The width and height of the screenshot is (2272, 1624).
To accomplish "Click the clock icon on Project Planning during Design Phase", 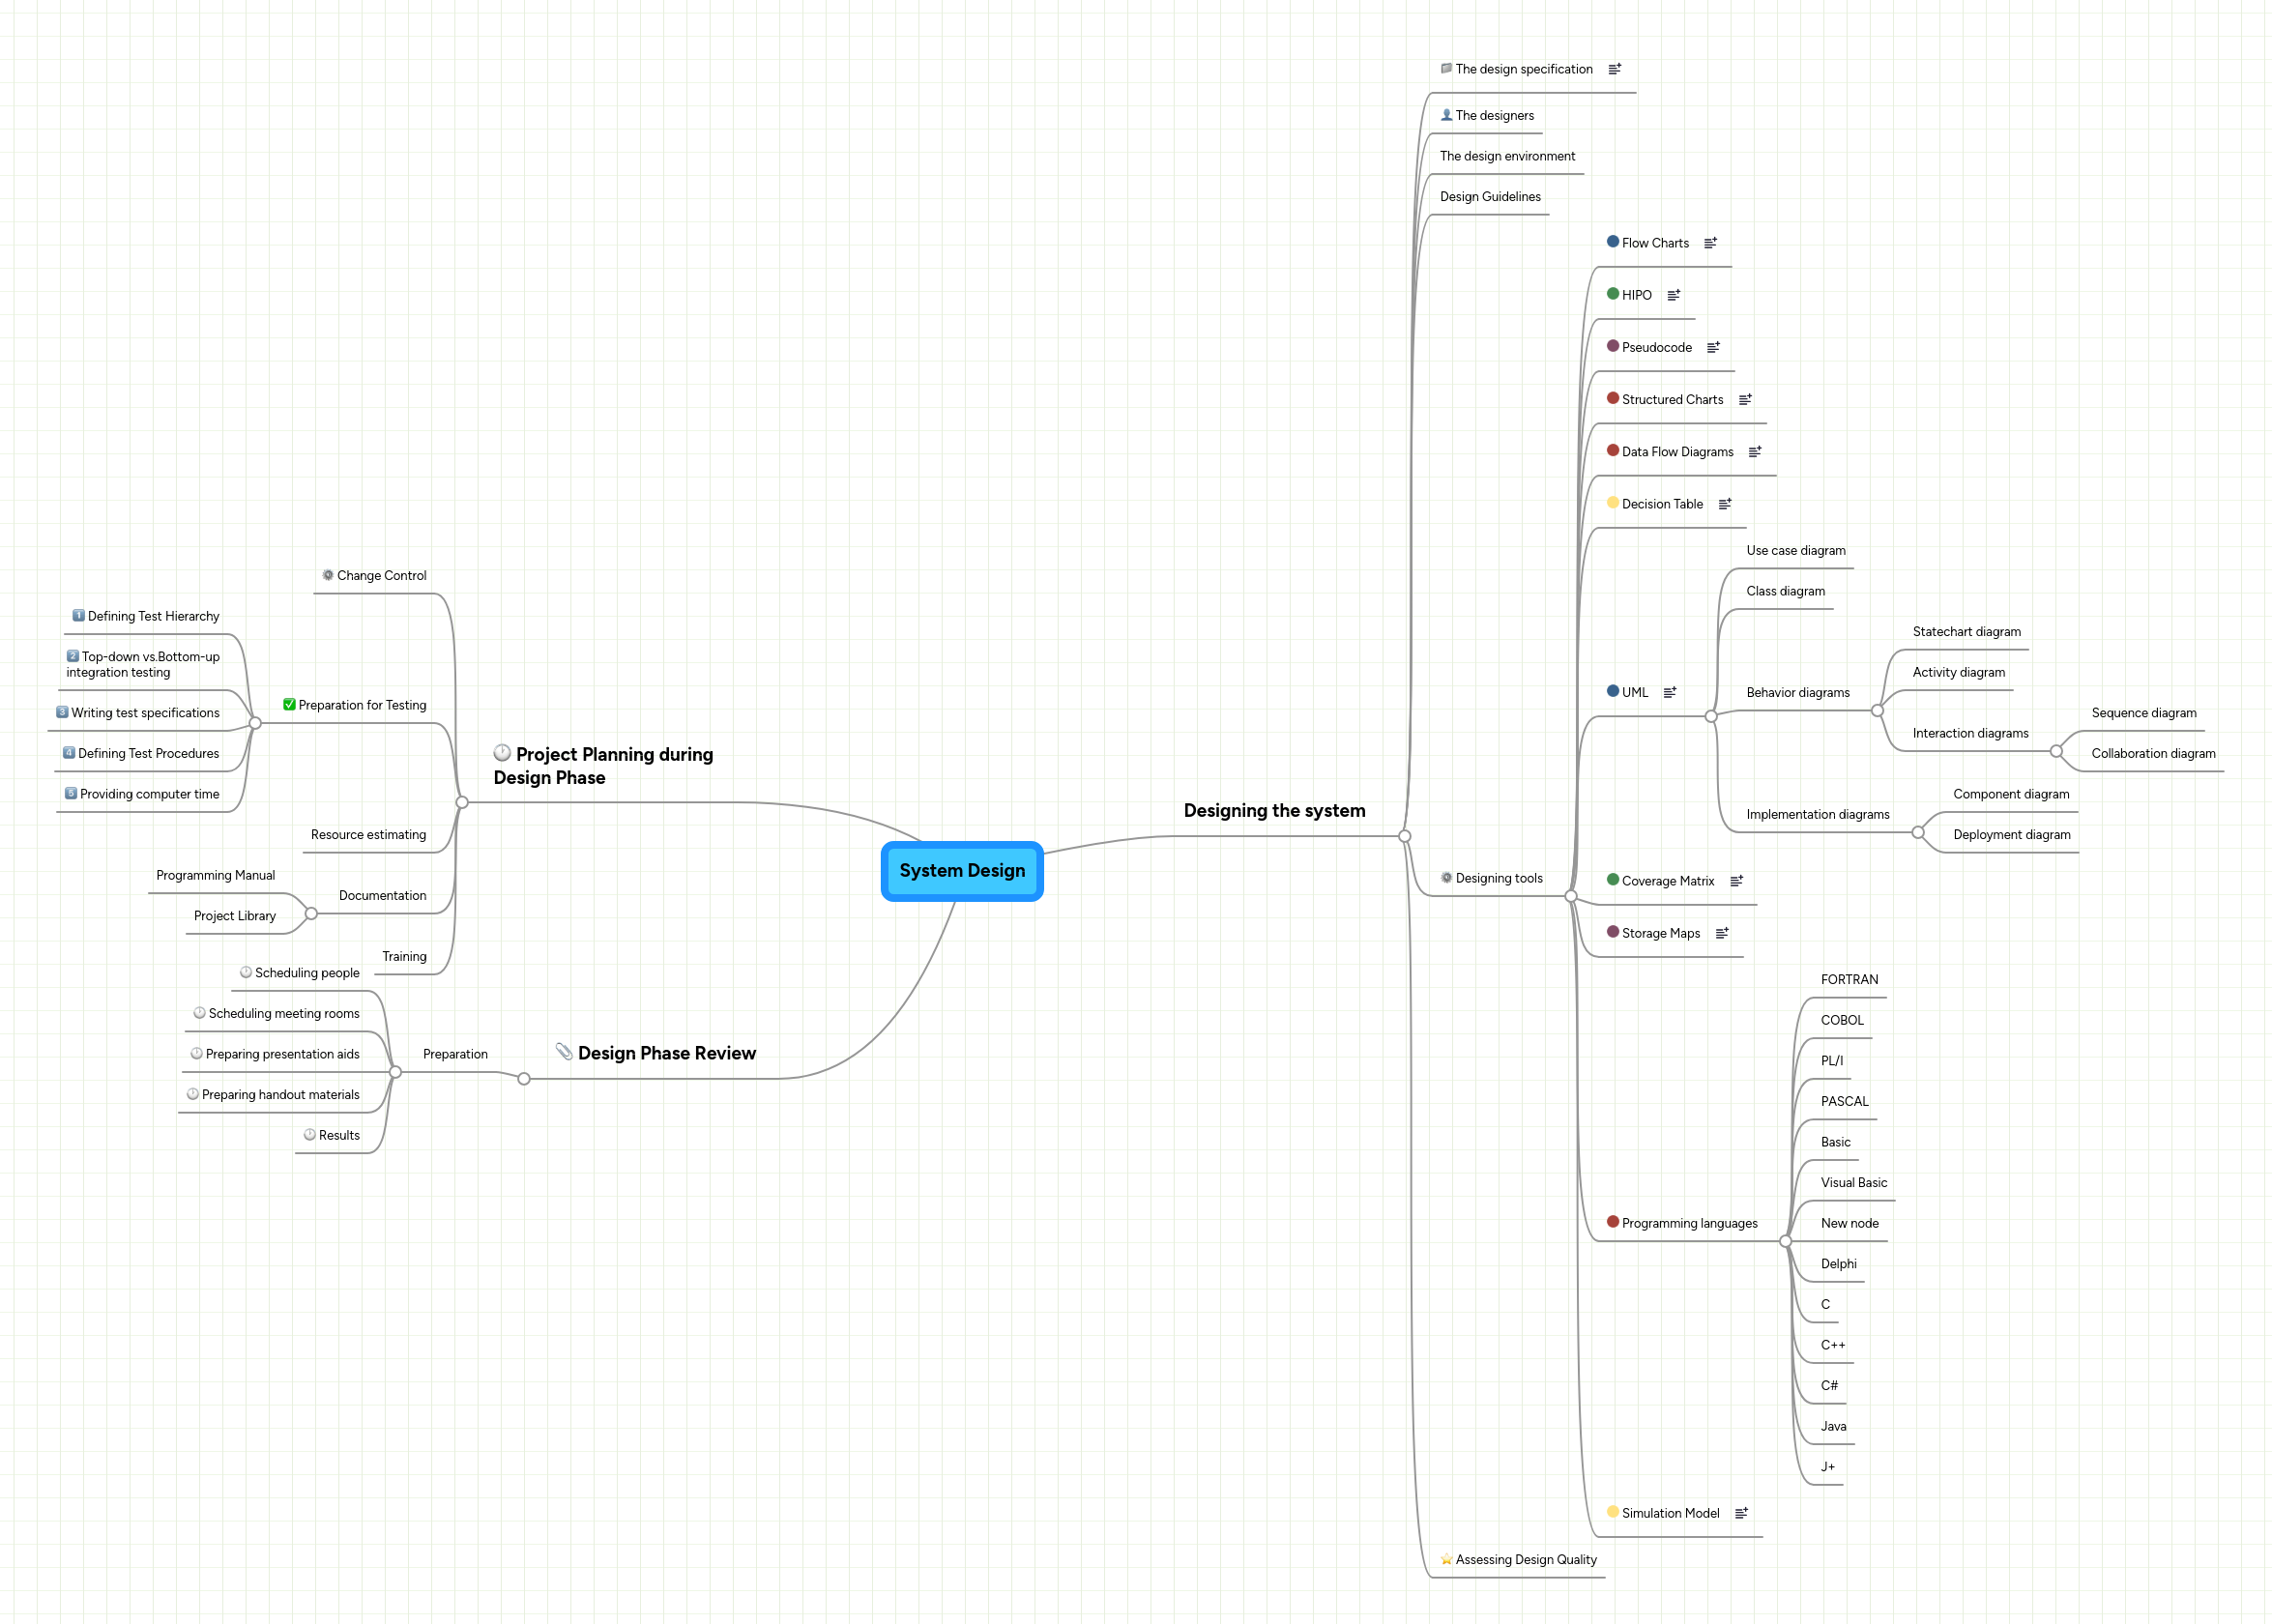I will pos(503,754).
